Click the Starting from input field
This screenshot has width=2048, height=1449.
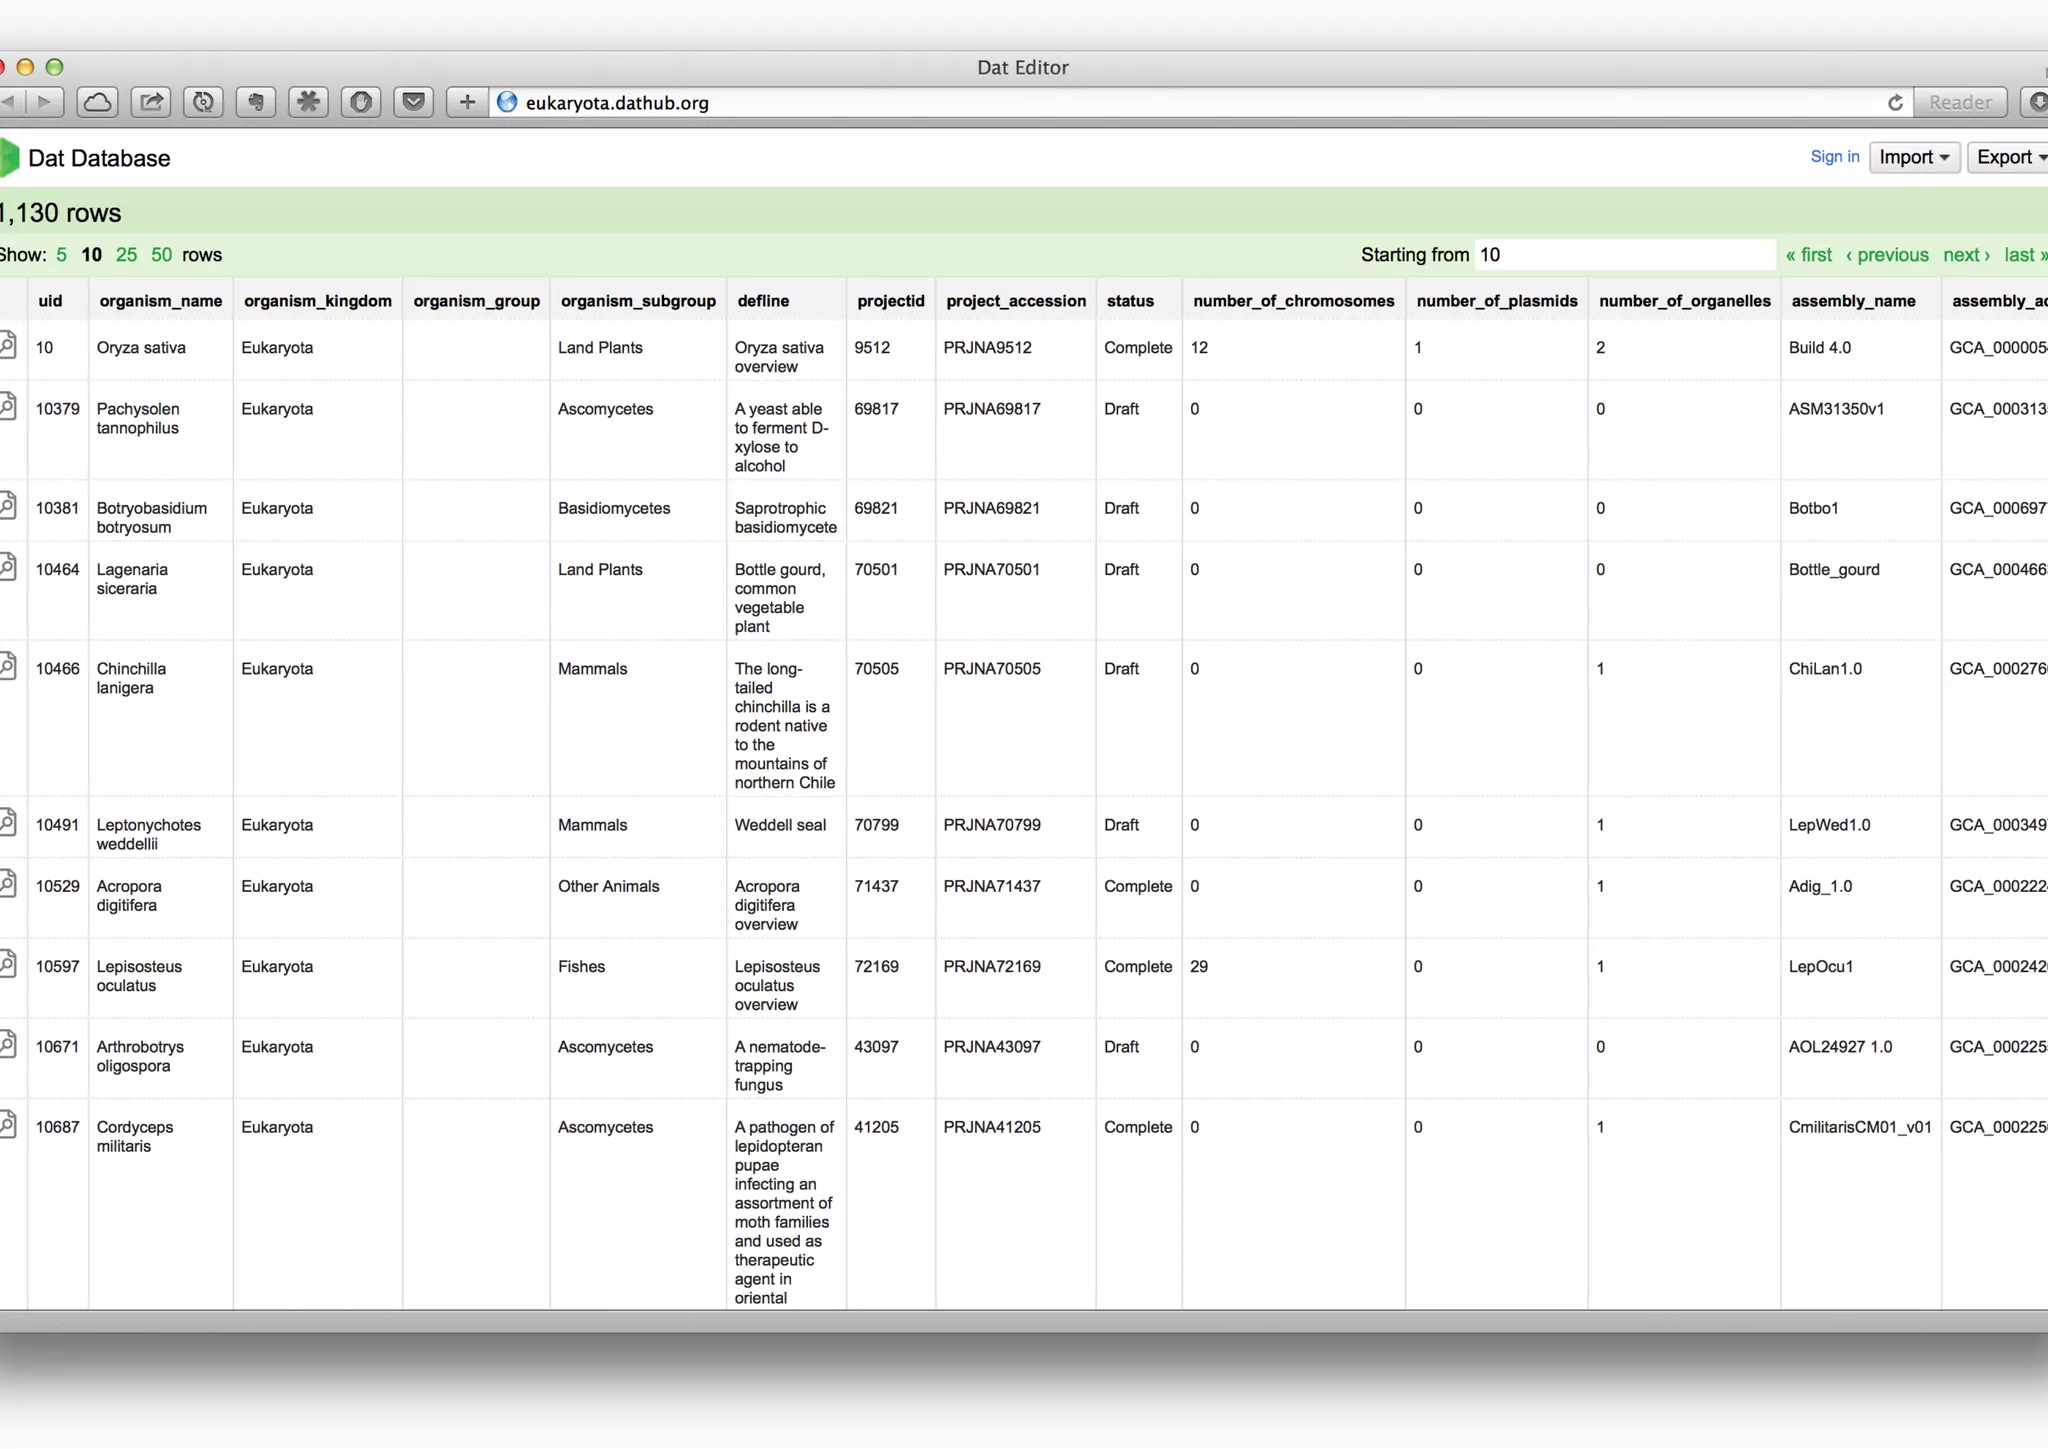[x=1624, y=255]
